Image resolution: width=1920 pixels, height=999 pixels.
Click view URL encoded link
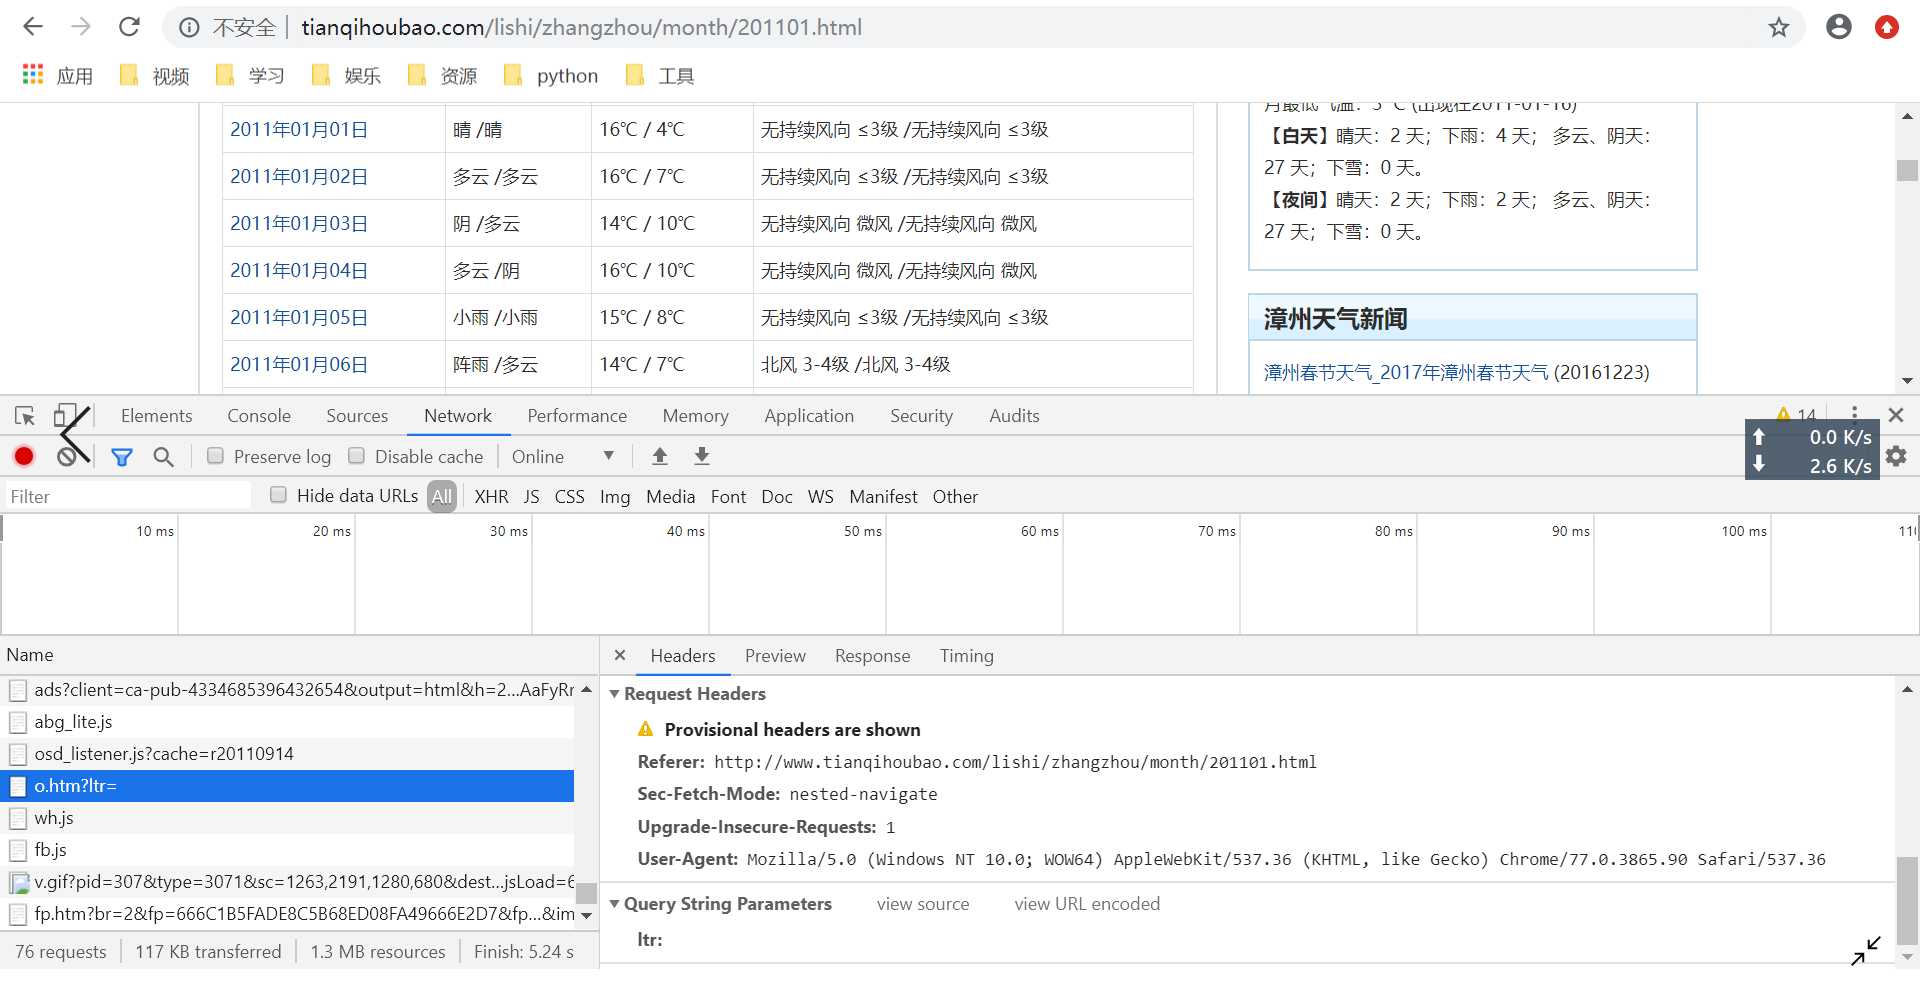(x=1086, y=904)
